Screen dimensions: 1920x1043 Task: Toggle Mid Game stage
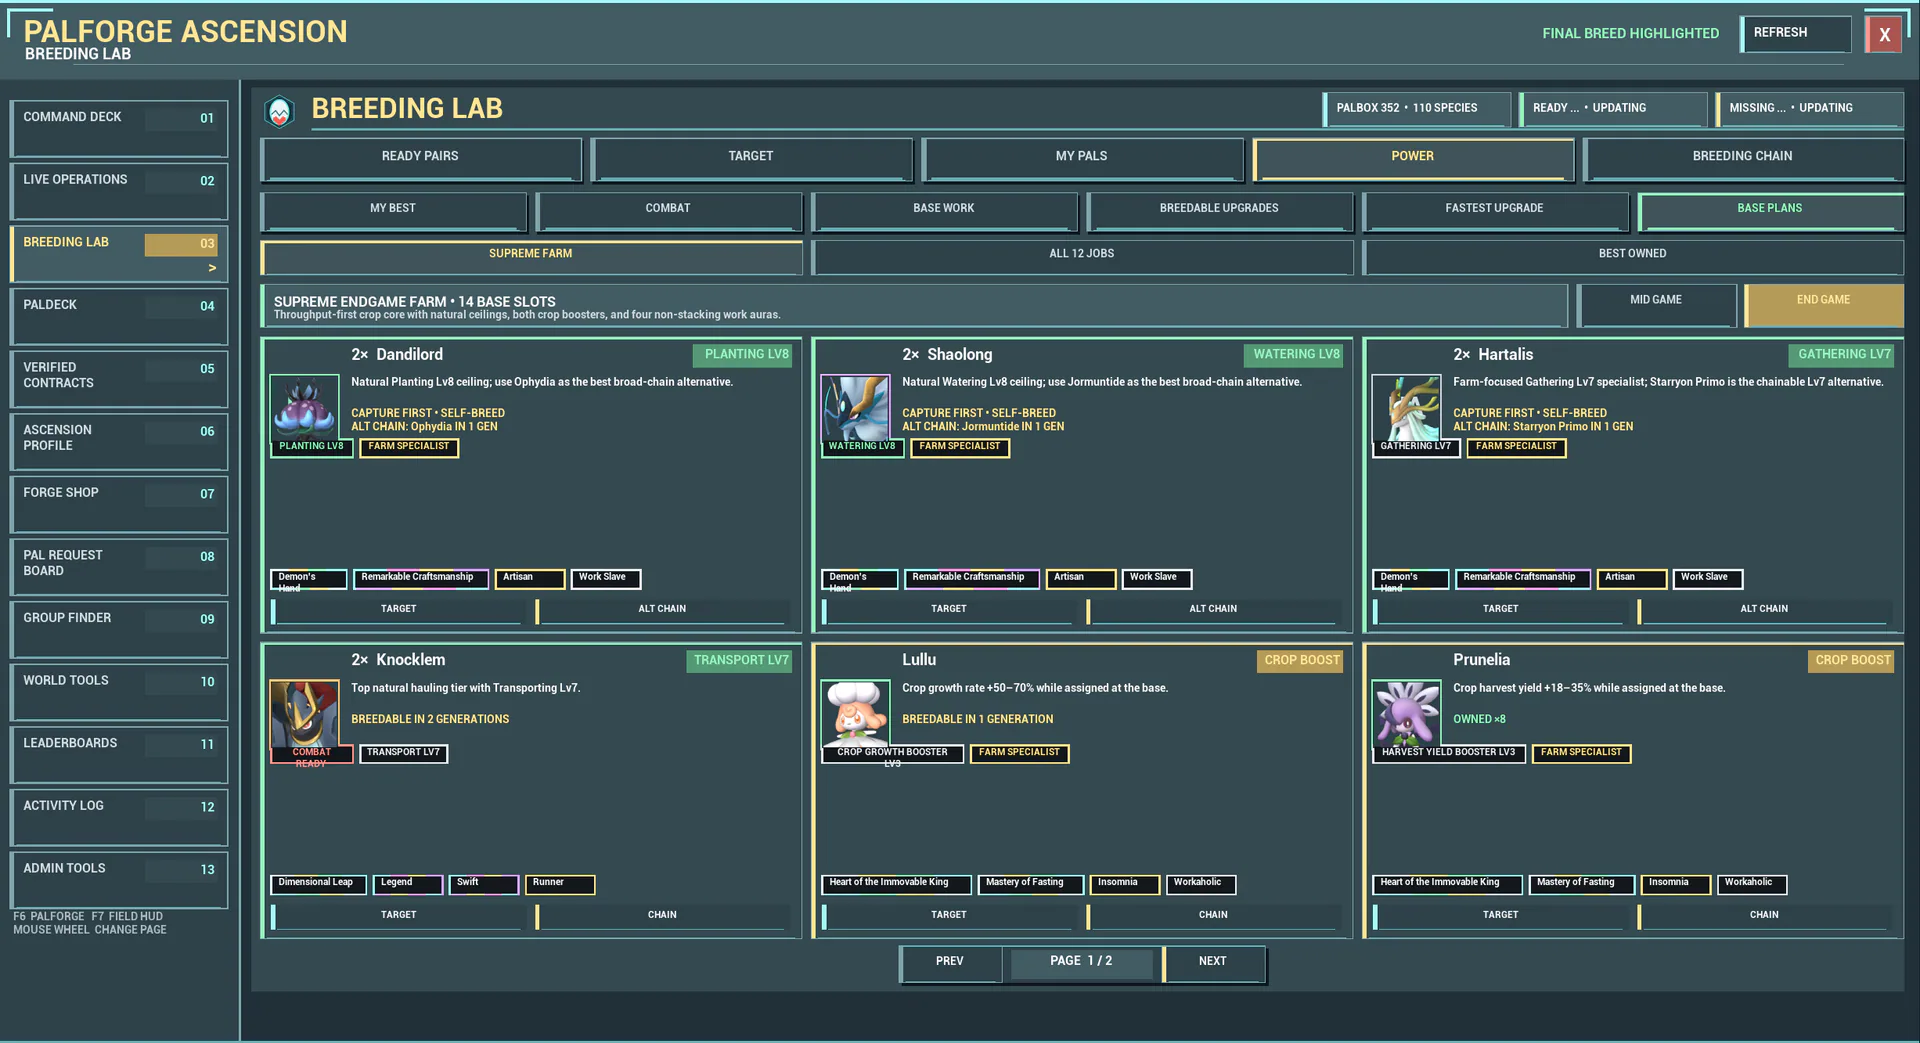click(x=1656, y=305)
